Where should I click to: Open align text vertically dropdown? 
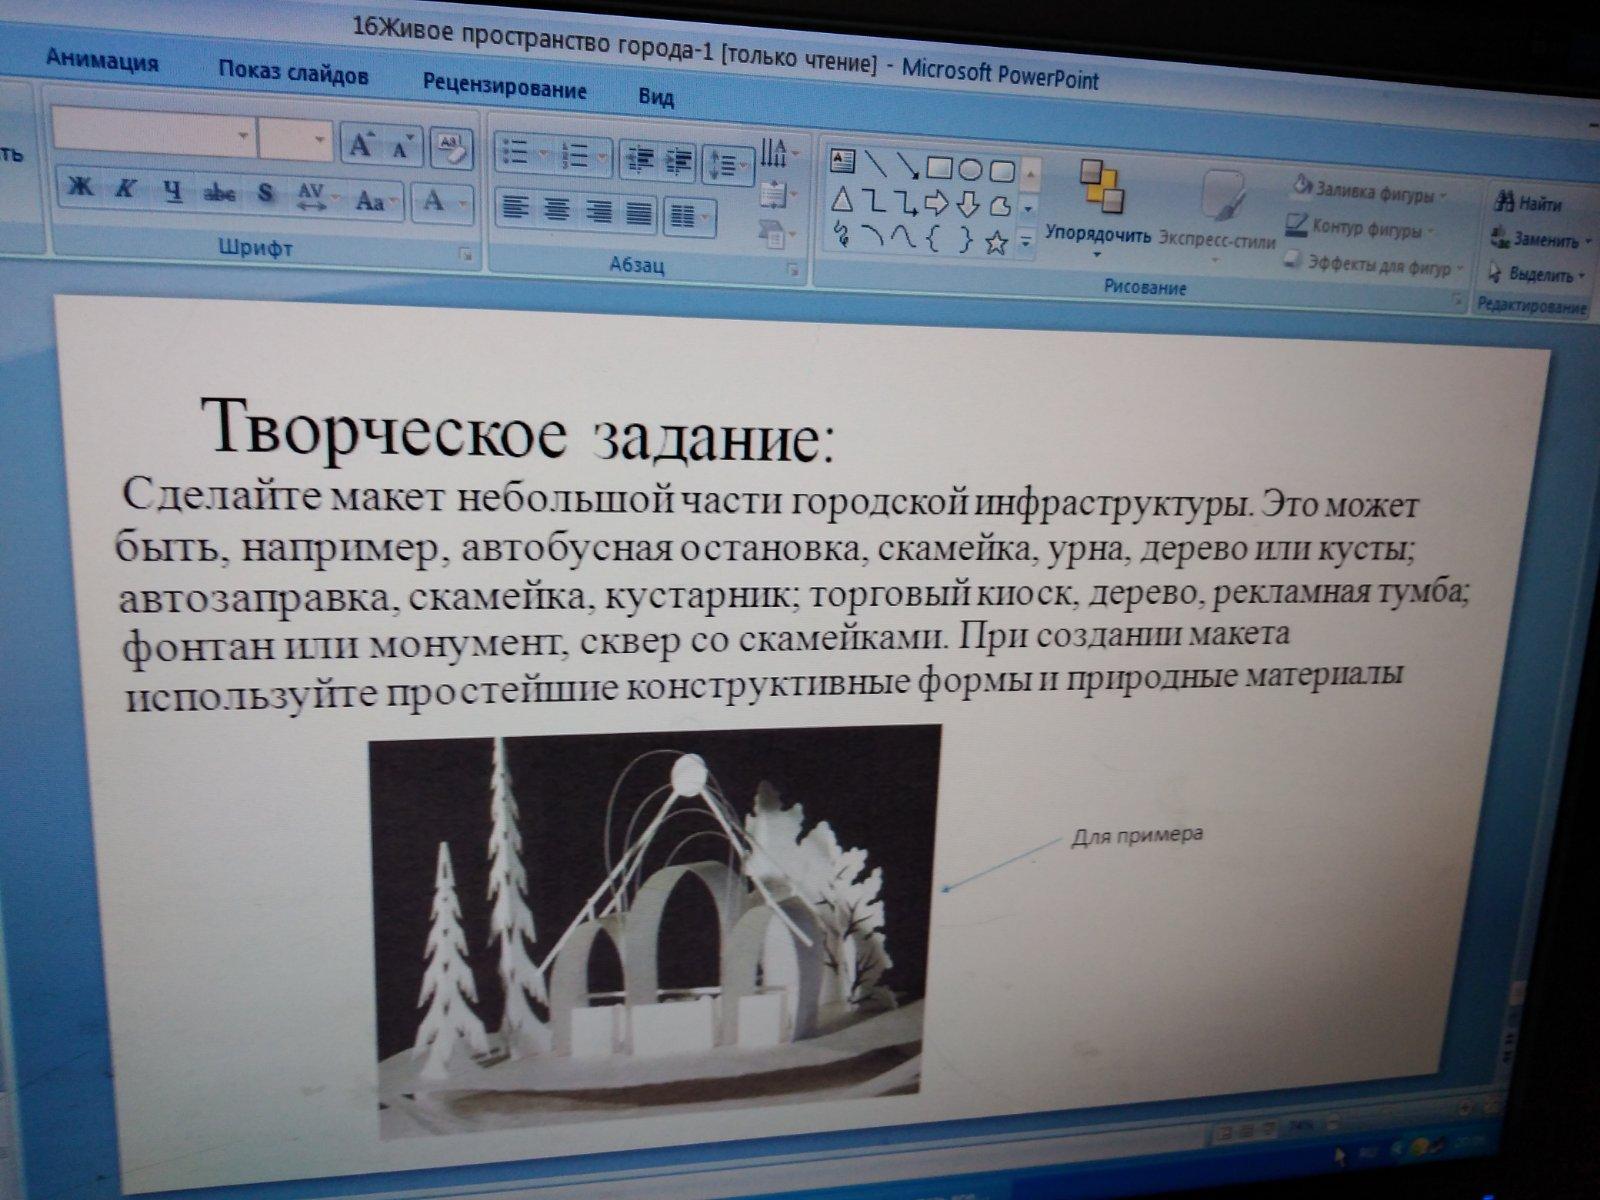779,193
